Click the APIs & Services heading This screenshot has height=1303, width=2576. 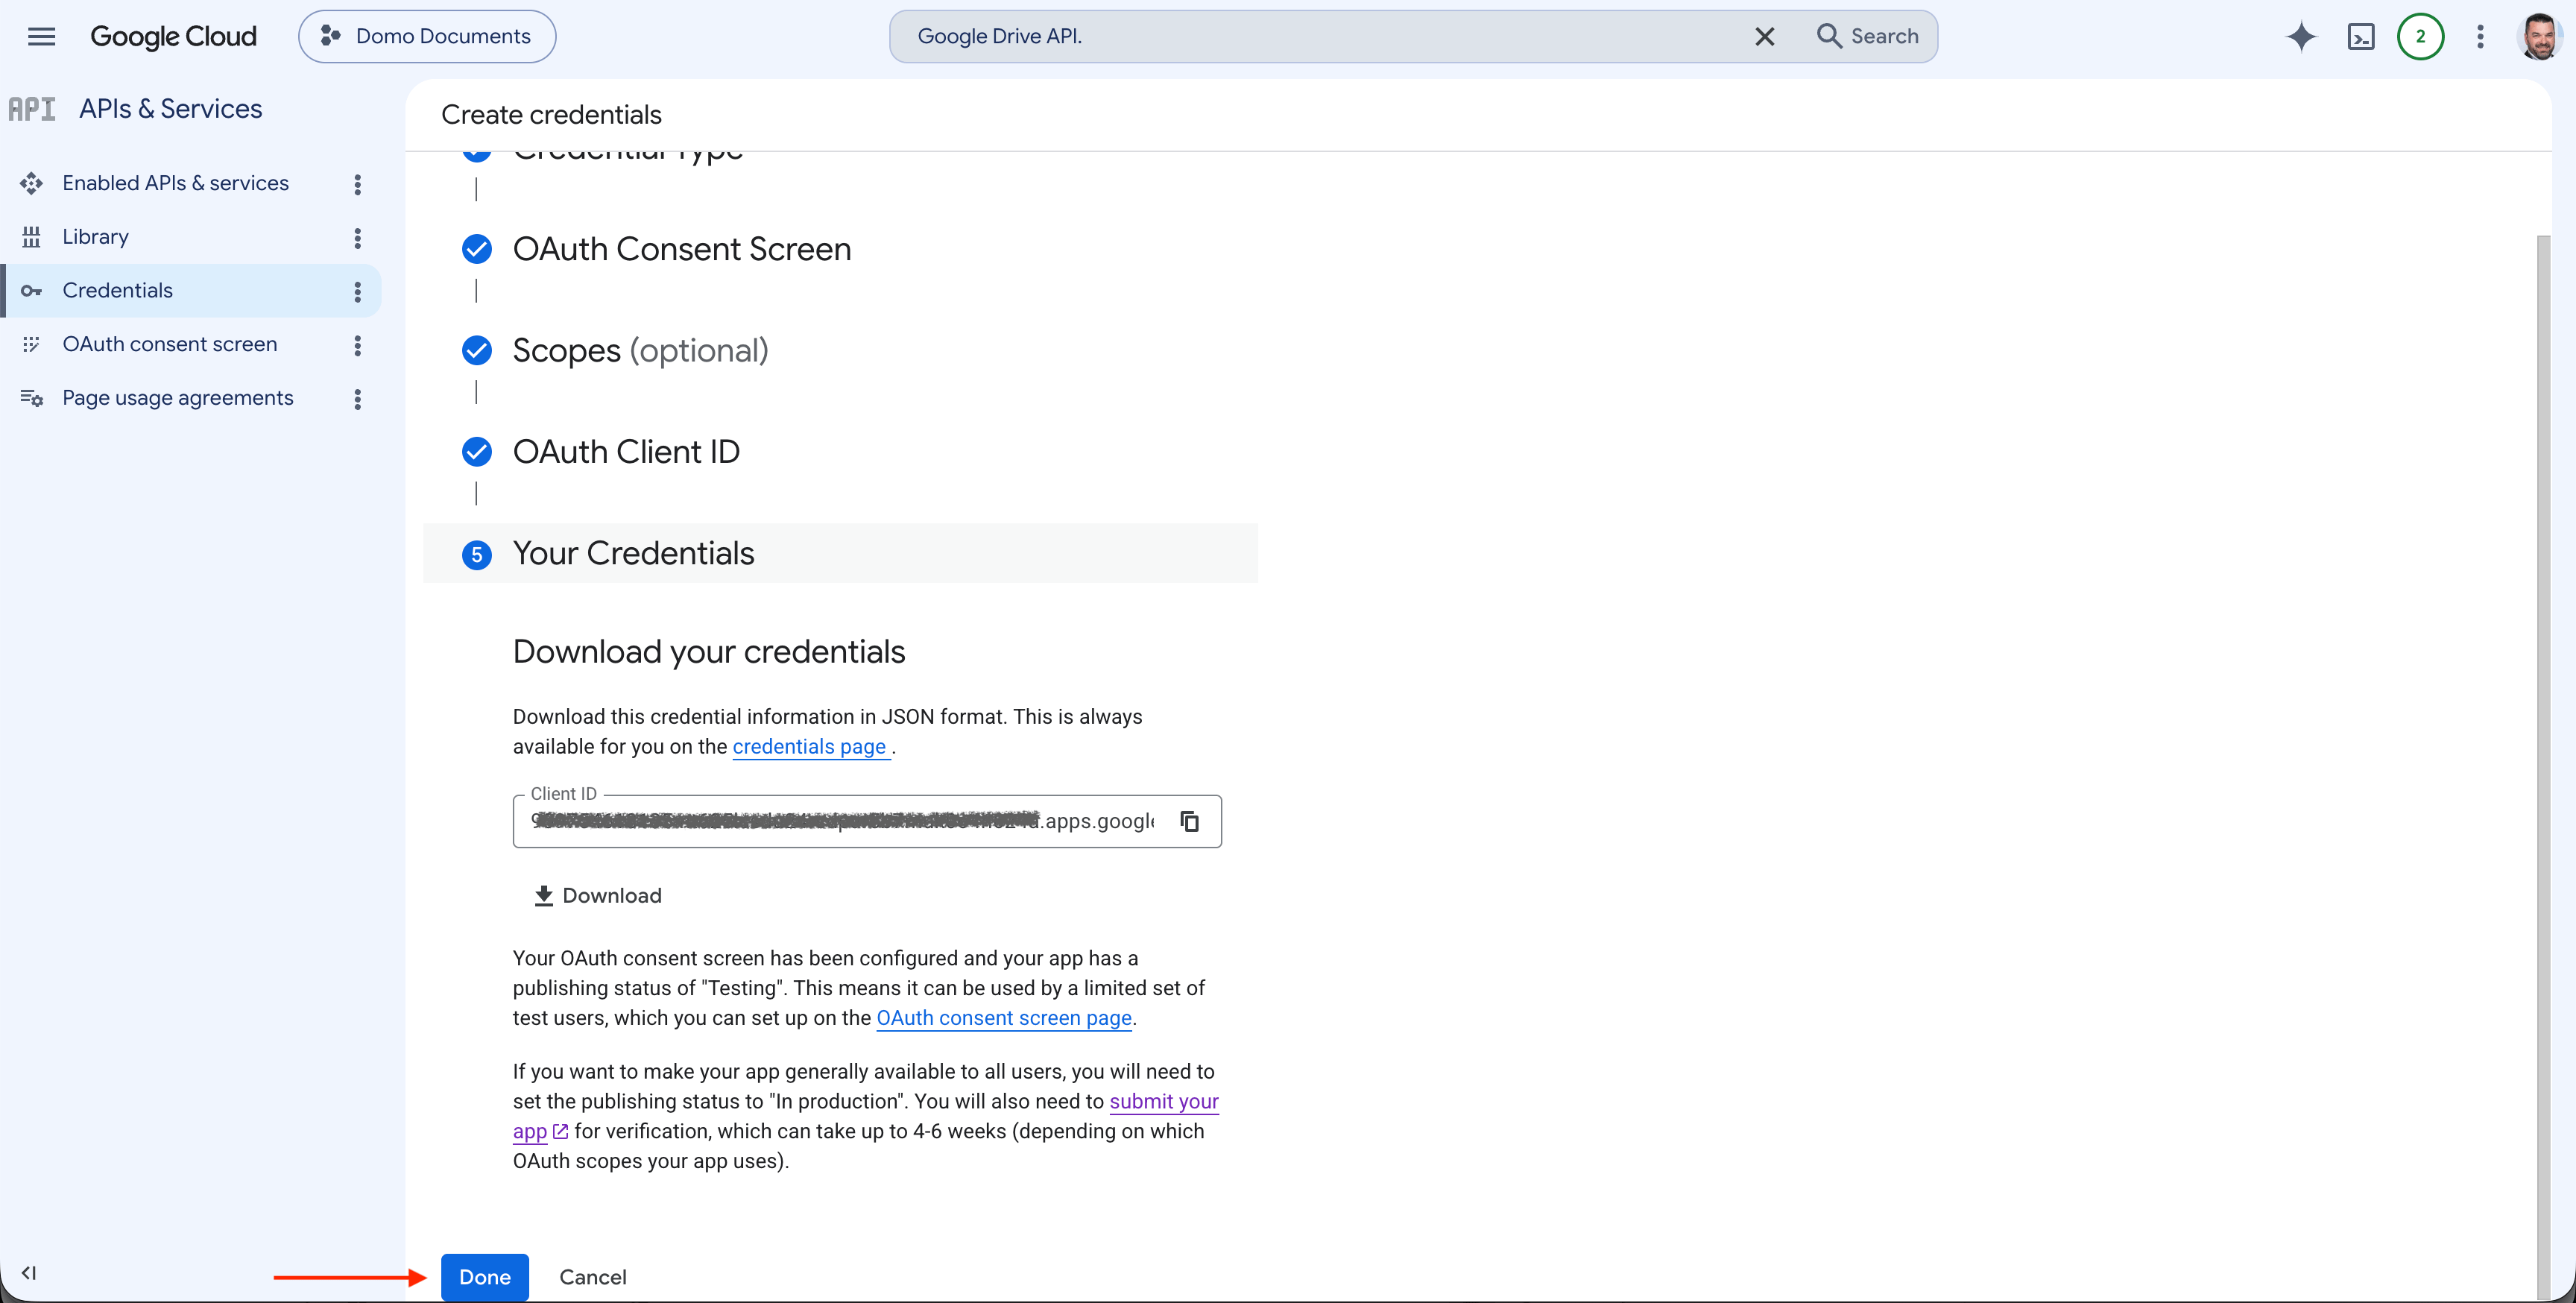[171, 109]
